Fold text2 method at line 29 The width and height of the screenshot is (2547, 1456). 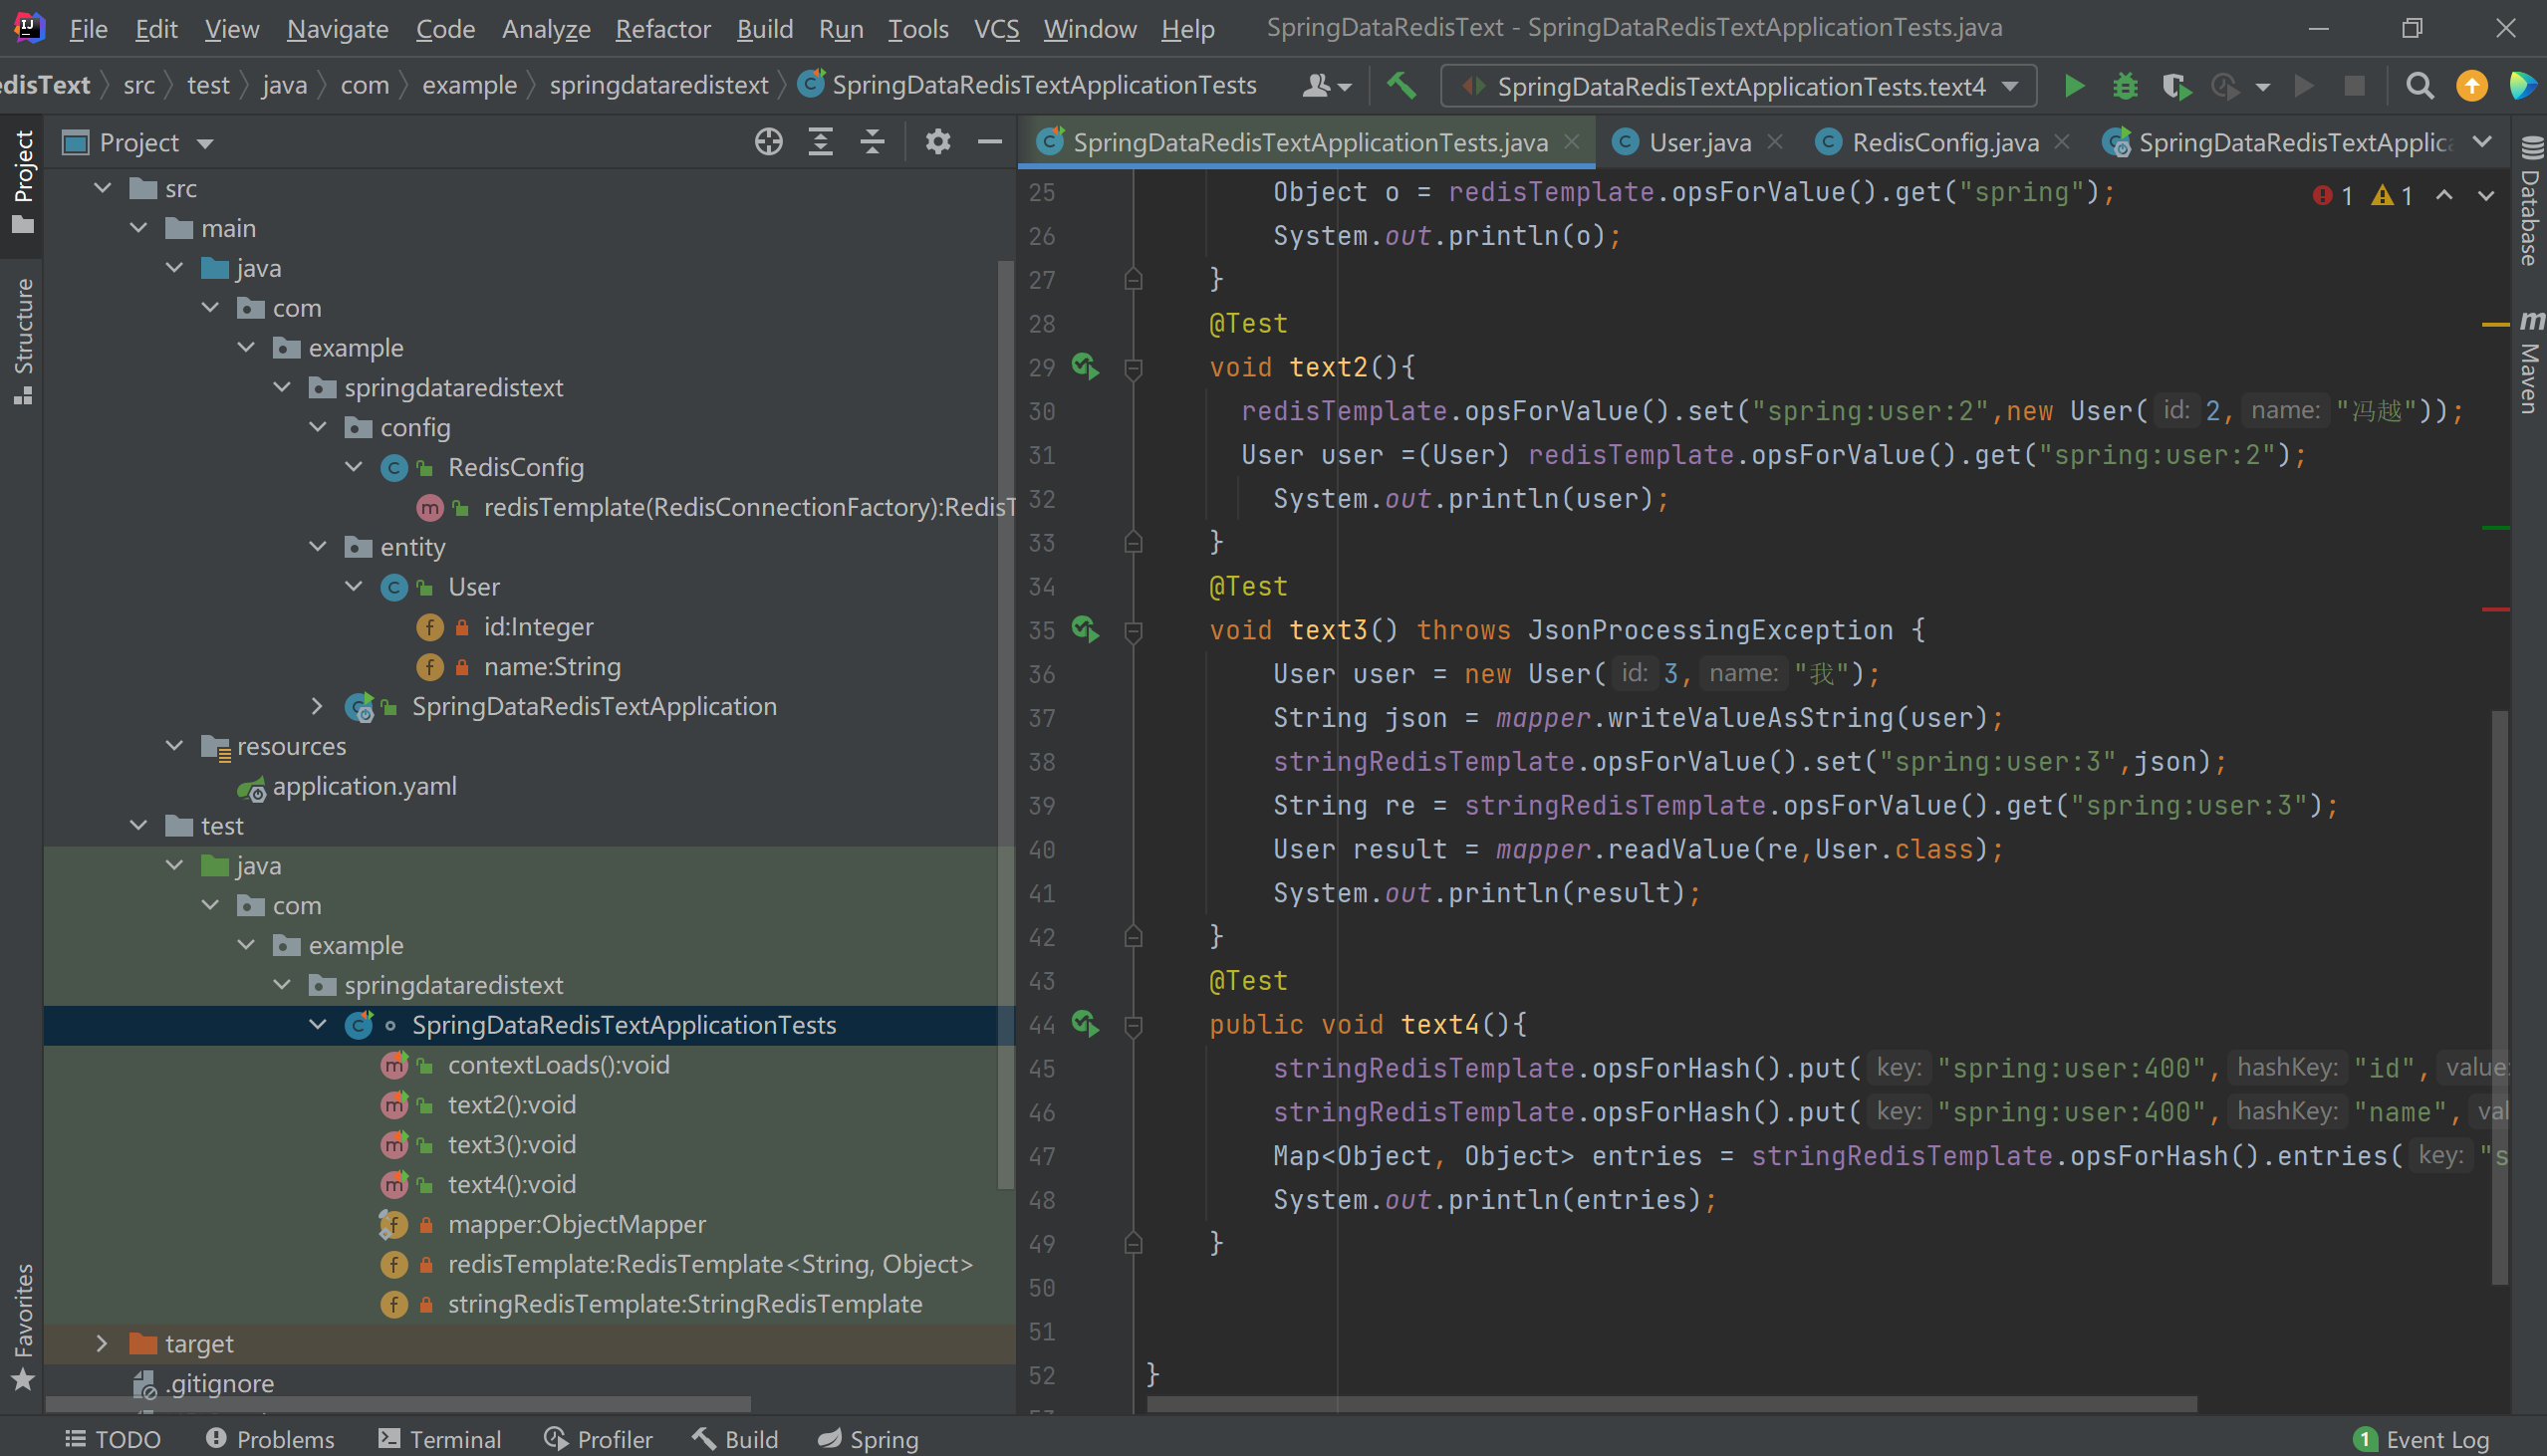coord(1133,368)
